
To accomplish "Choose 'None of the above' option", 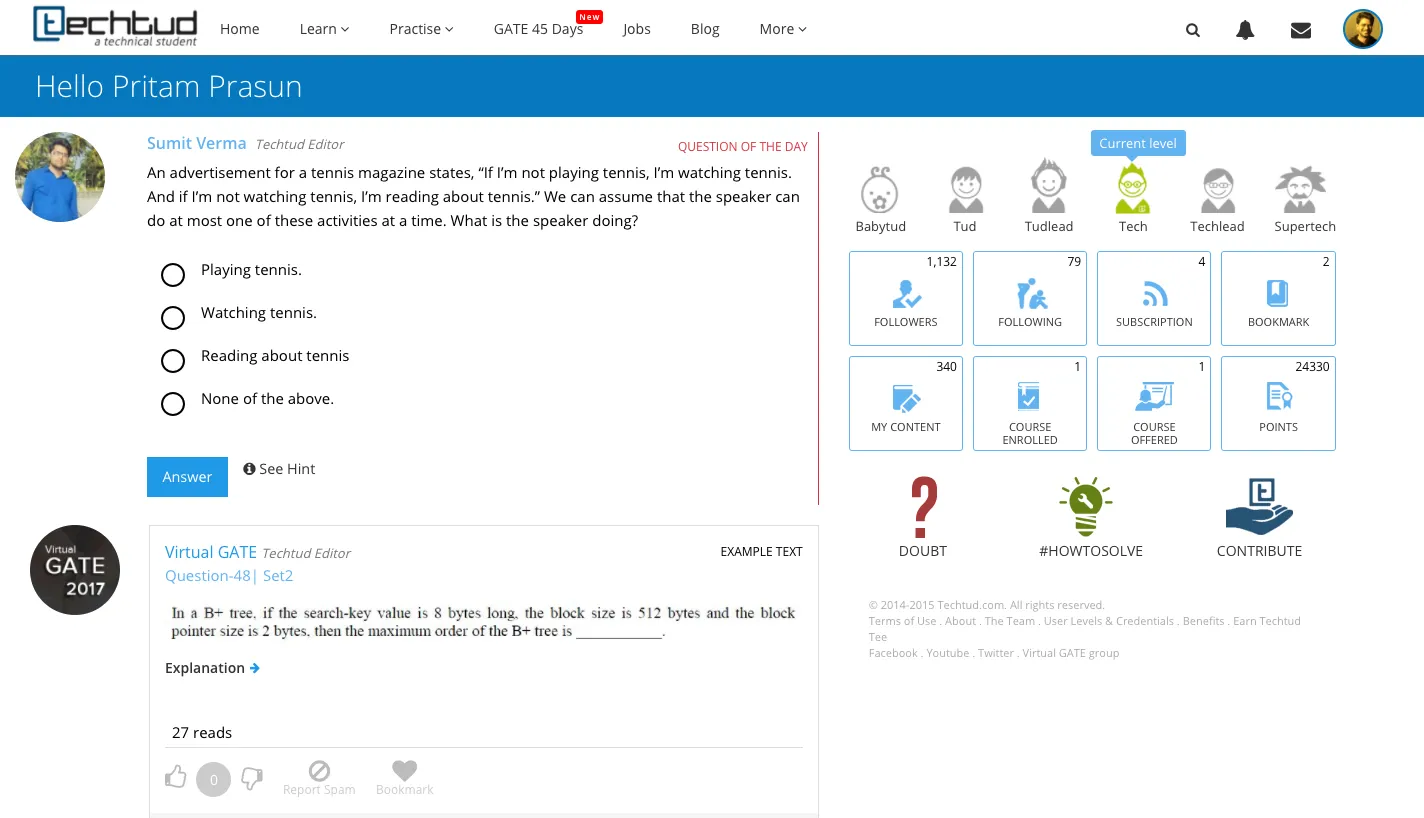I will (x=173, y=403).
